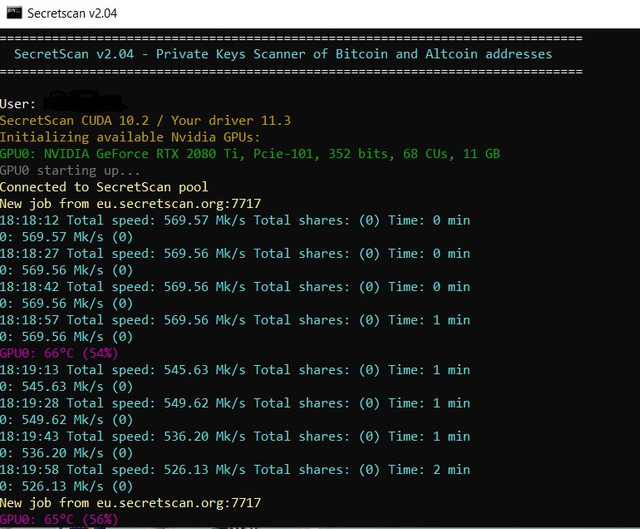Click the 'GPU0: 65°C (56%)' temperature line
Viewport: 640px width, 529px height.
click(59, 520)
